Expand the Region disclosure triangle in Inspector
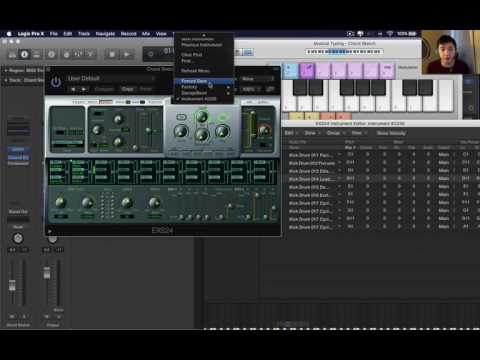This screenshot has height=360, width=480. [x=6, y=71]
